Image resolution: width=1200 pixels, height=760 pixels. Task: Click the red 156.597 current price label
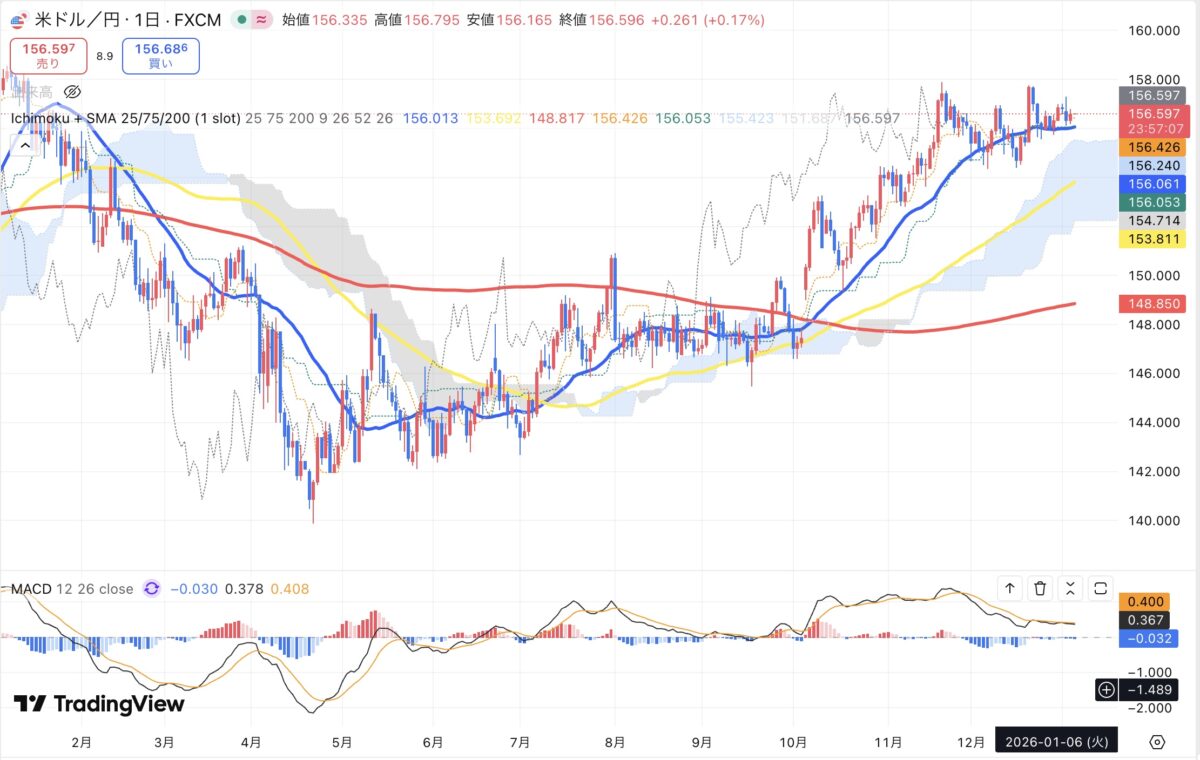coord(1155,114)
